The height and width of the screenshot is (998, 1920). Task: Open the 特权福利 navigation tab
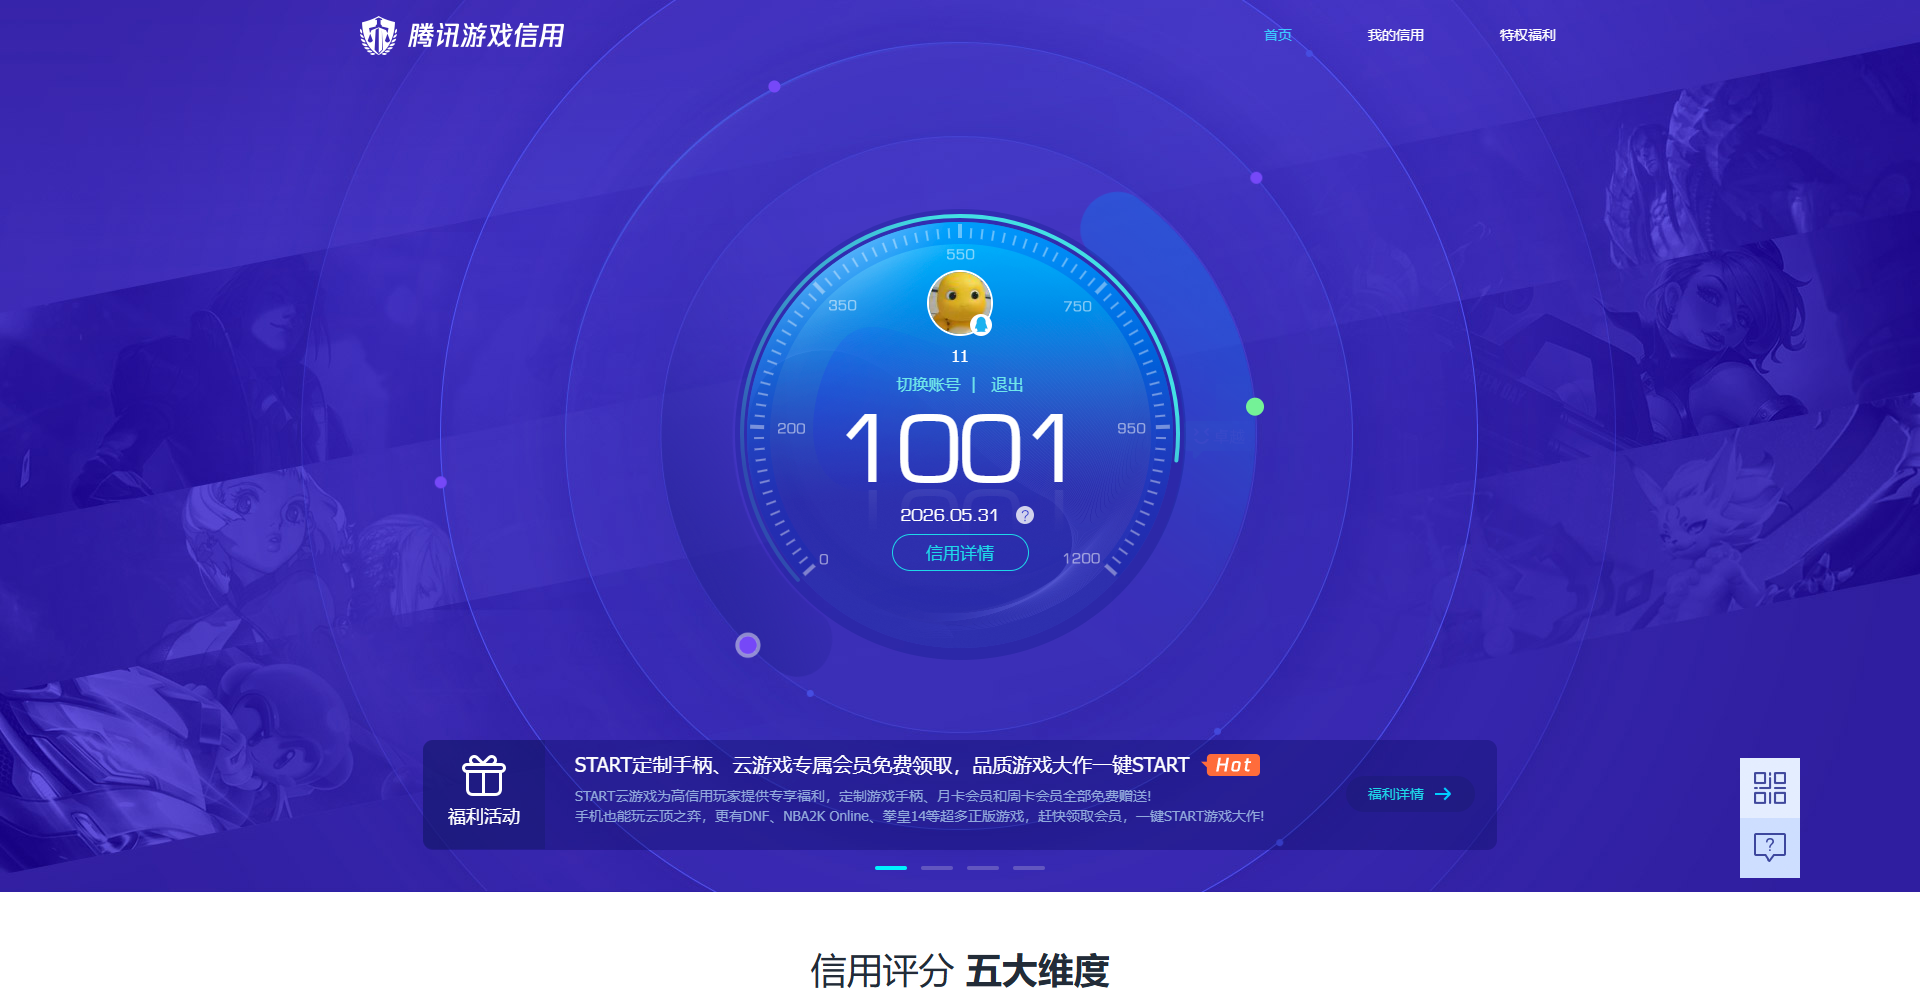point(1527,35)
